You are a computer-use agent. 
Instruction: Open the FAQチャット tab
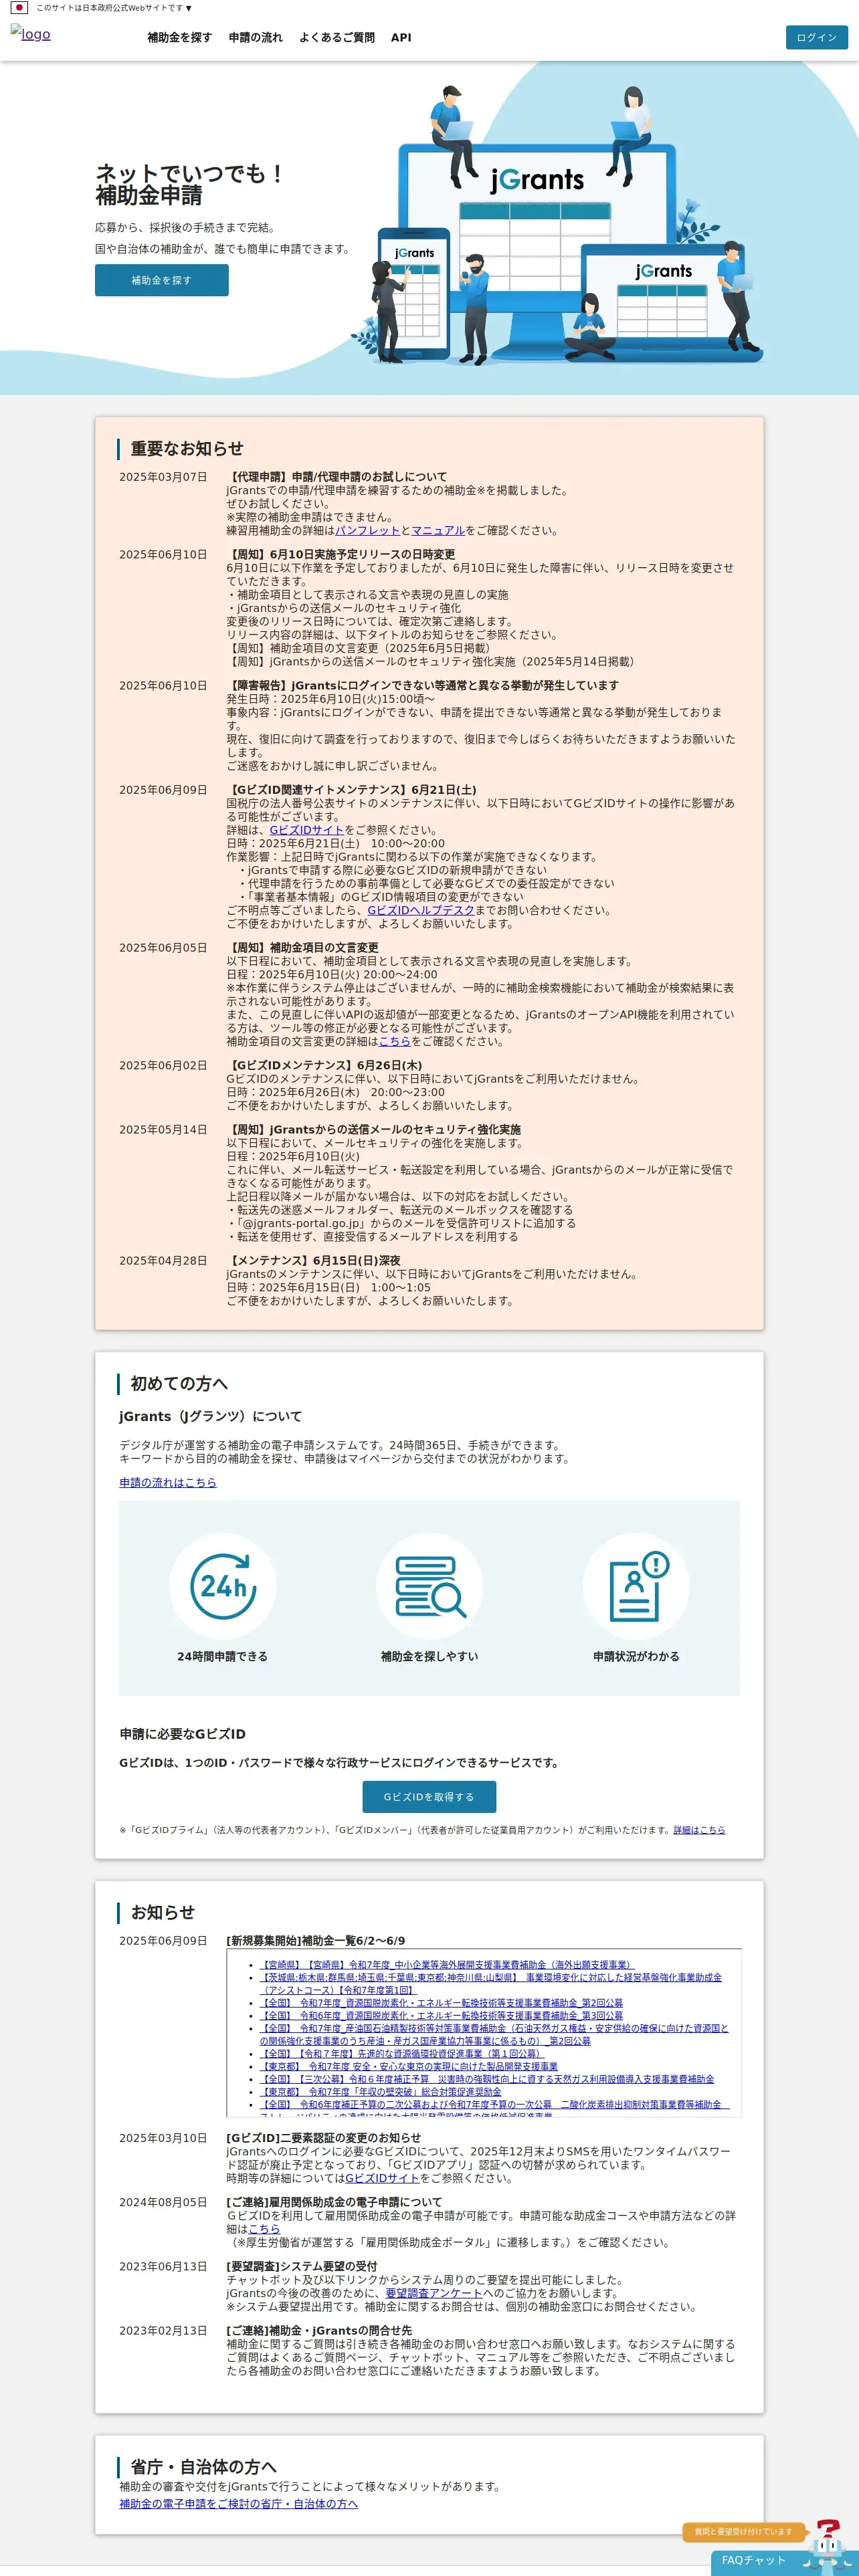(754, 2561)
